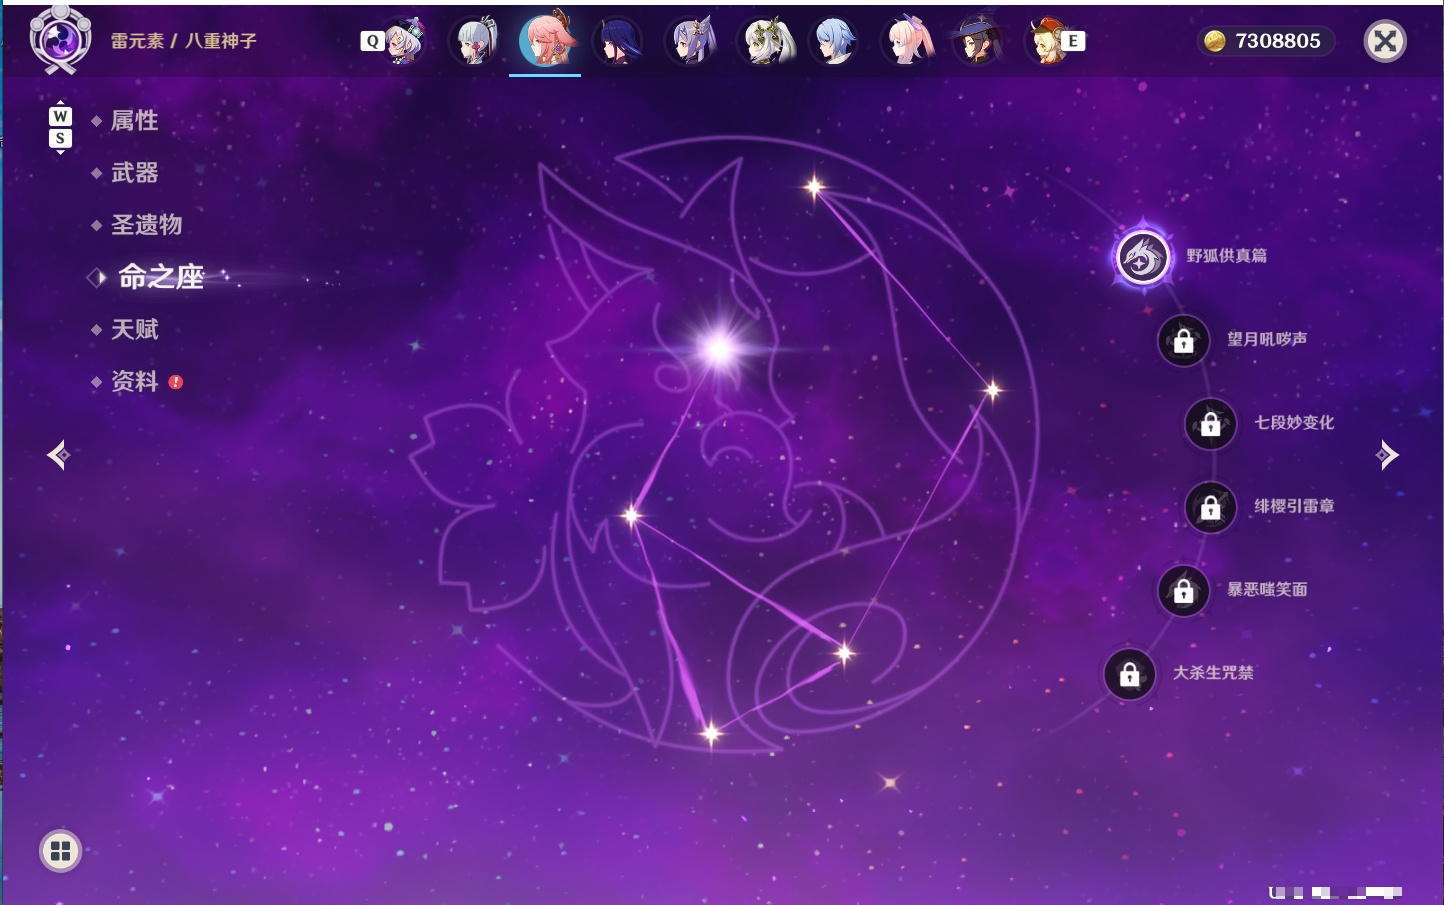Select the unlocked 野狐供真篇 constellation icon

pos(1143,258)
